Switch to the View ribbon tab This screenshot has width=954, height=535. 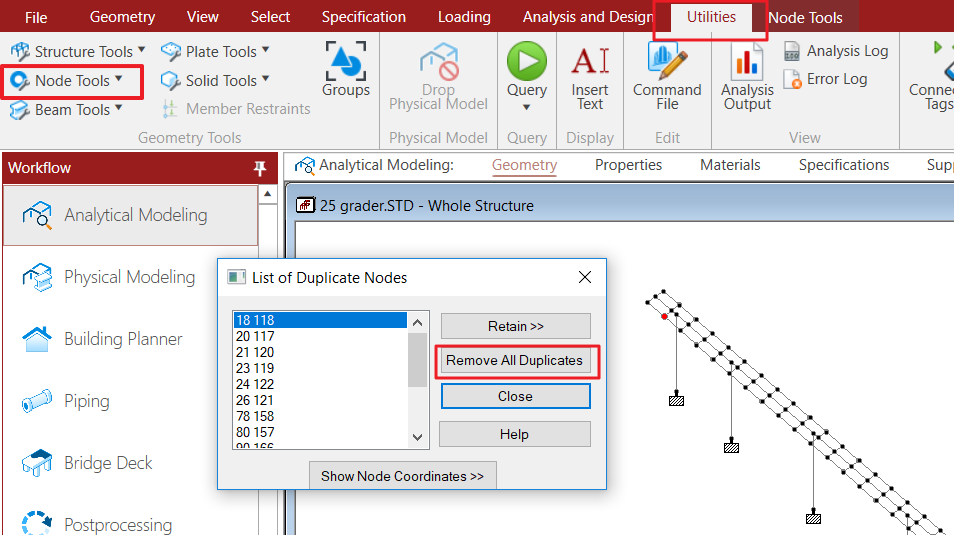click(203, 17)
